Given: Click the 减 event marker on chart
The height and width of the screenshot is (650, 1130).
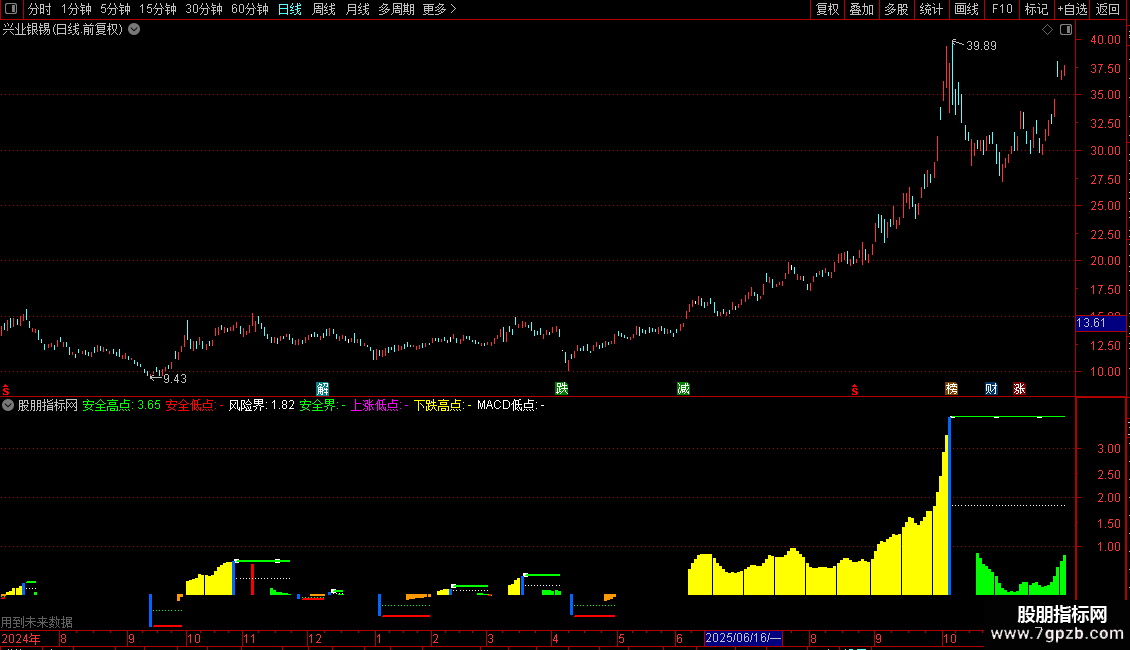Looking at the screenshot, I should click(x=683, y=388).
